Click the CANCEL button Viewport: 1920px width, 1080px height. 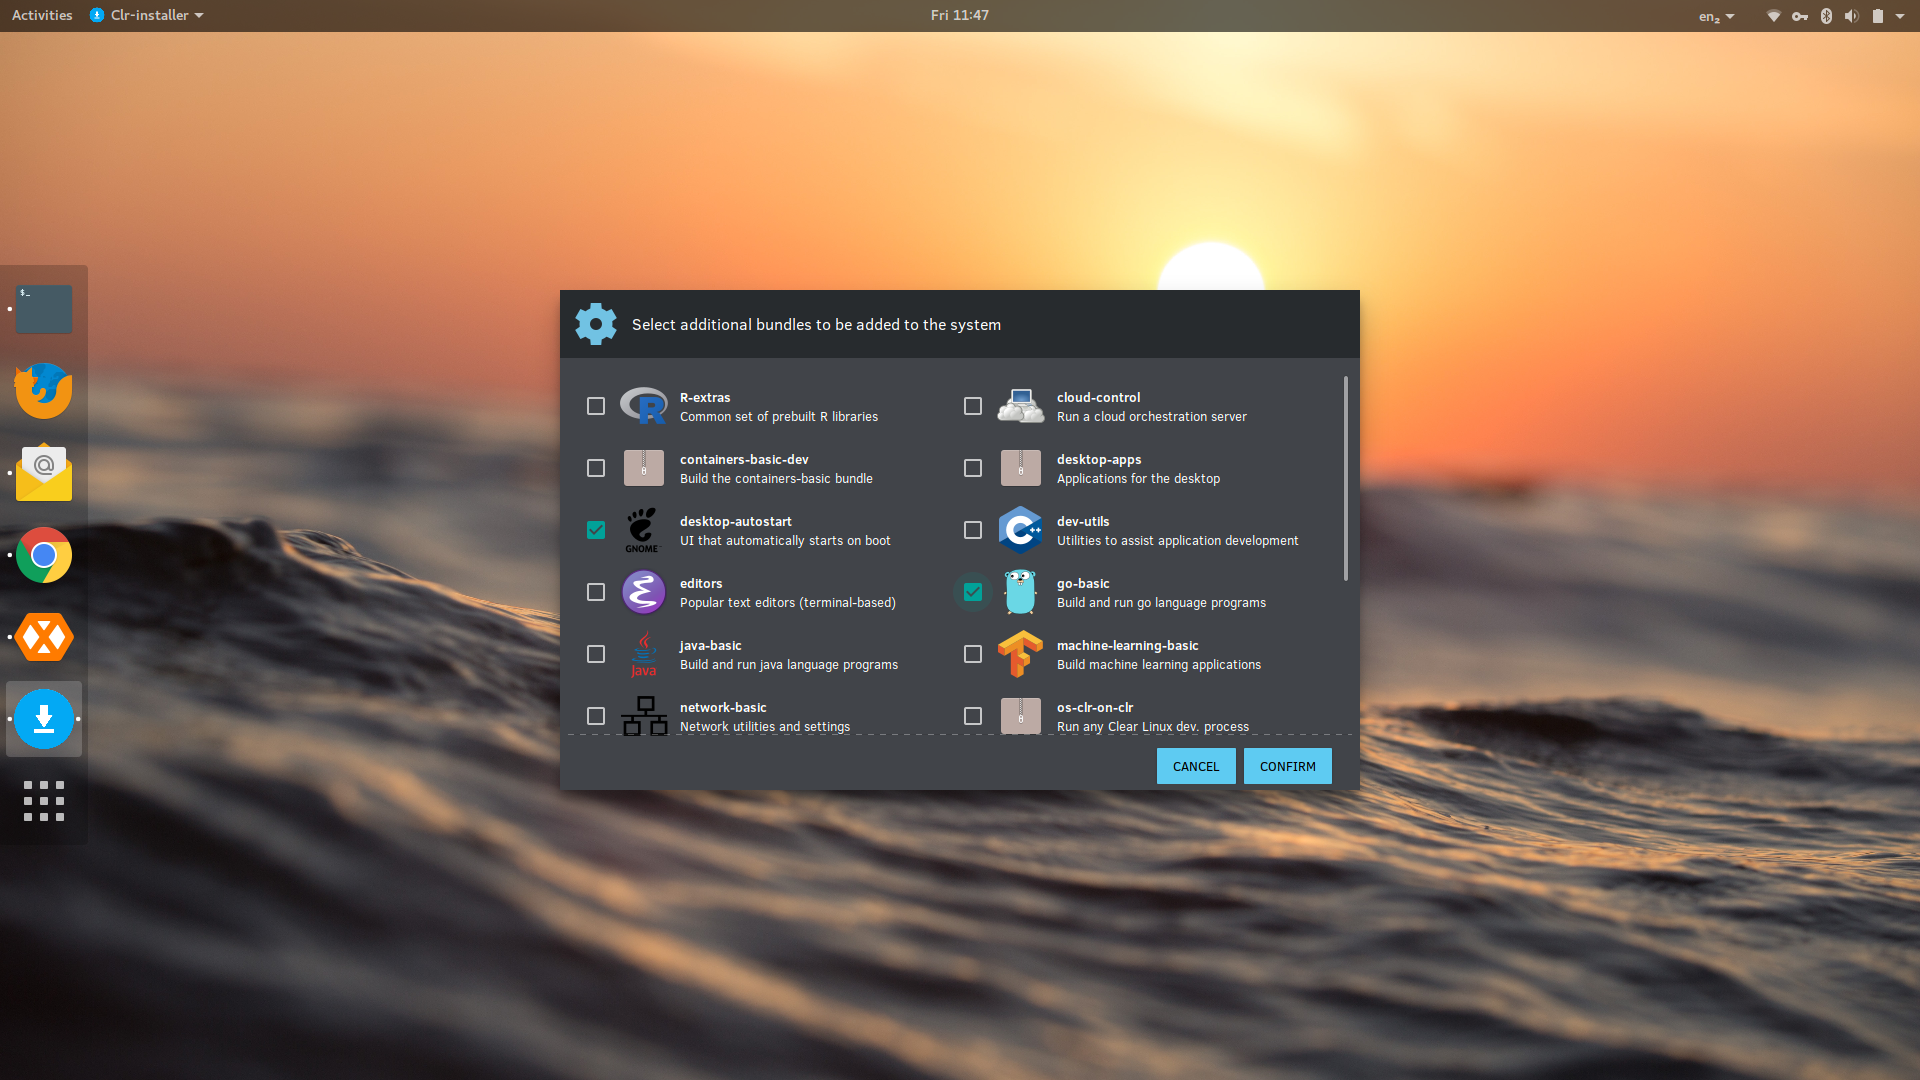(x=1196, y=766)
